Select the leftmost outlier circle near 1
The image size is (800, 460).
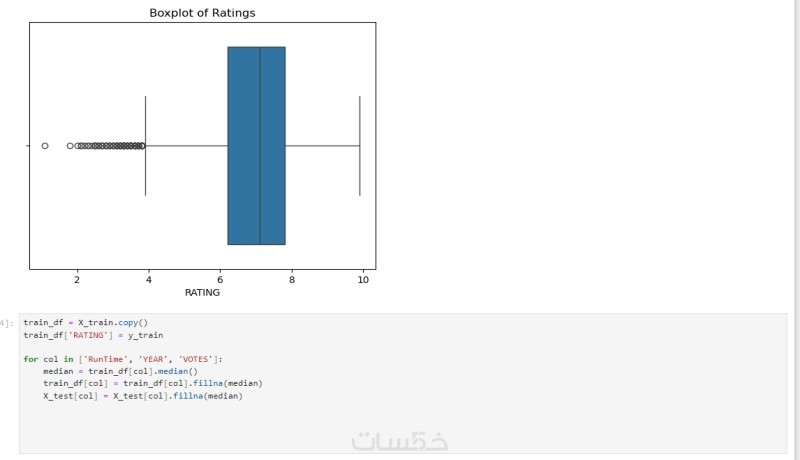coord(45,146)
